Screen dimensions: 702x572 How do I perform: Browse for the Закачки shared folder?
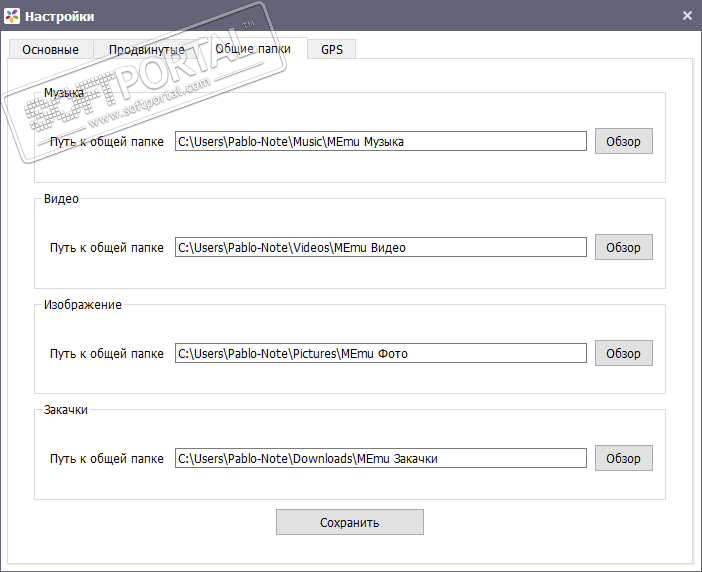pyautogui.click(x=623, y=458)
